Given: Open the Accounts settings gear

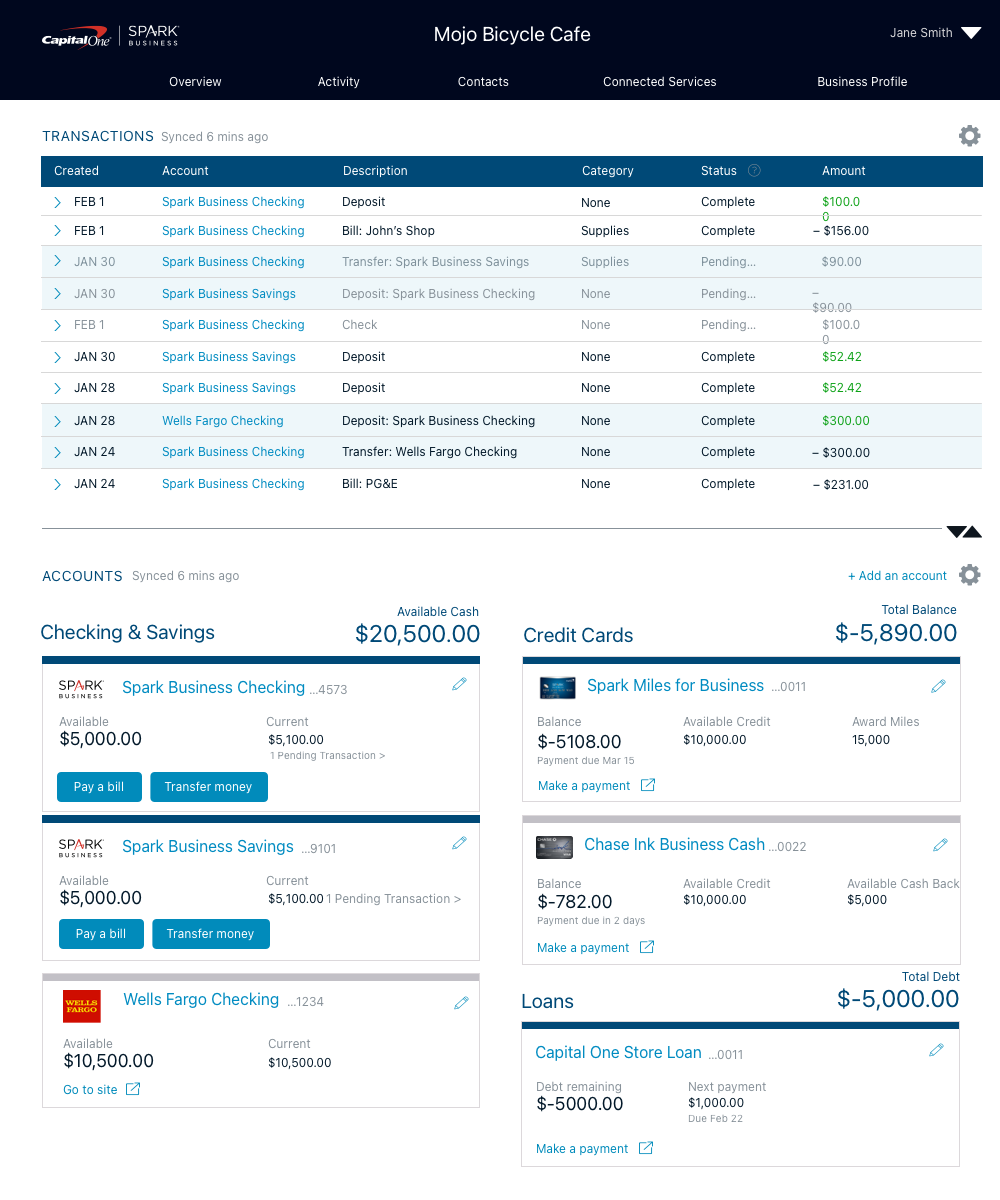Looking at the screenshot, I should (x=969, y=575).
